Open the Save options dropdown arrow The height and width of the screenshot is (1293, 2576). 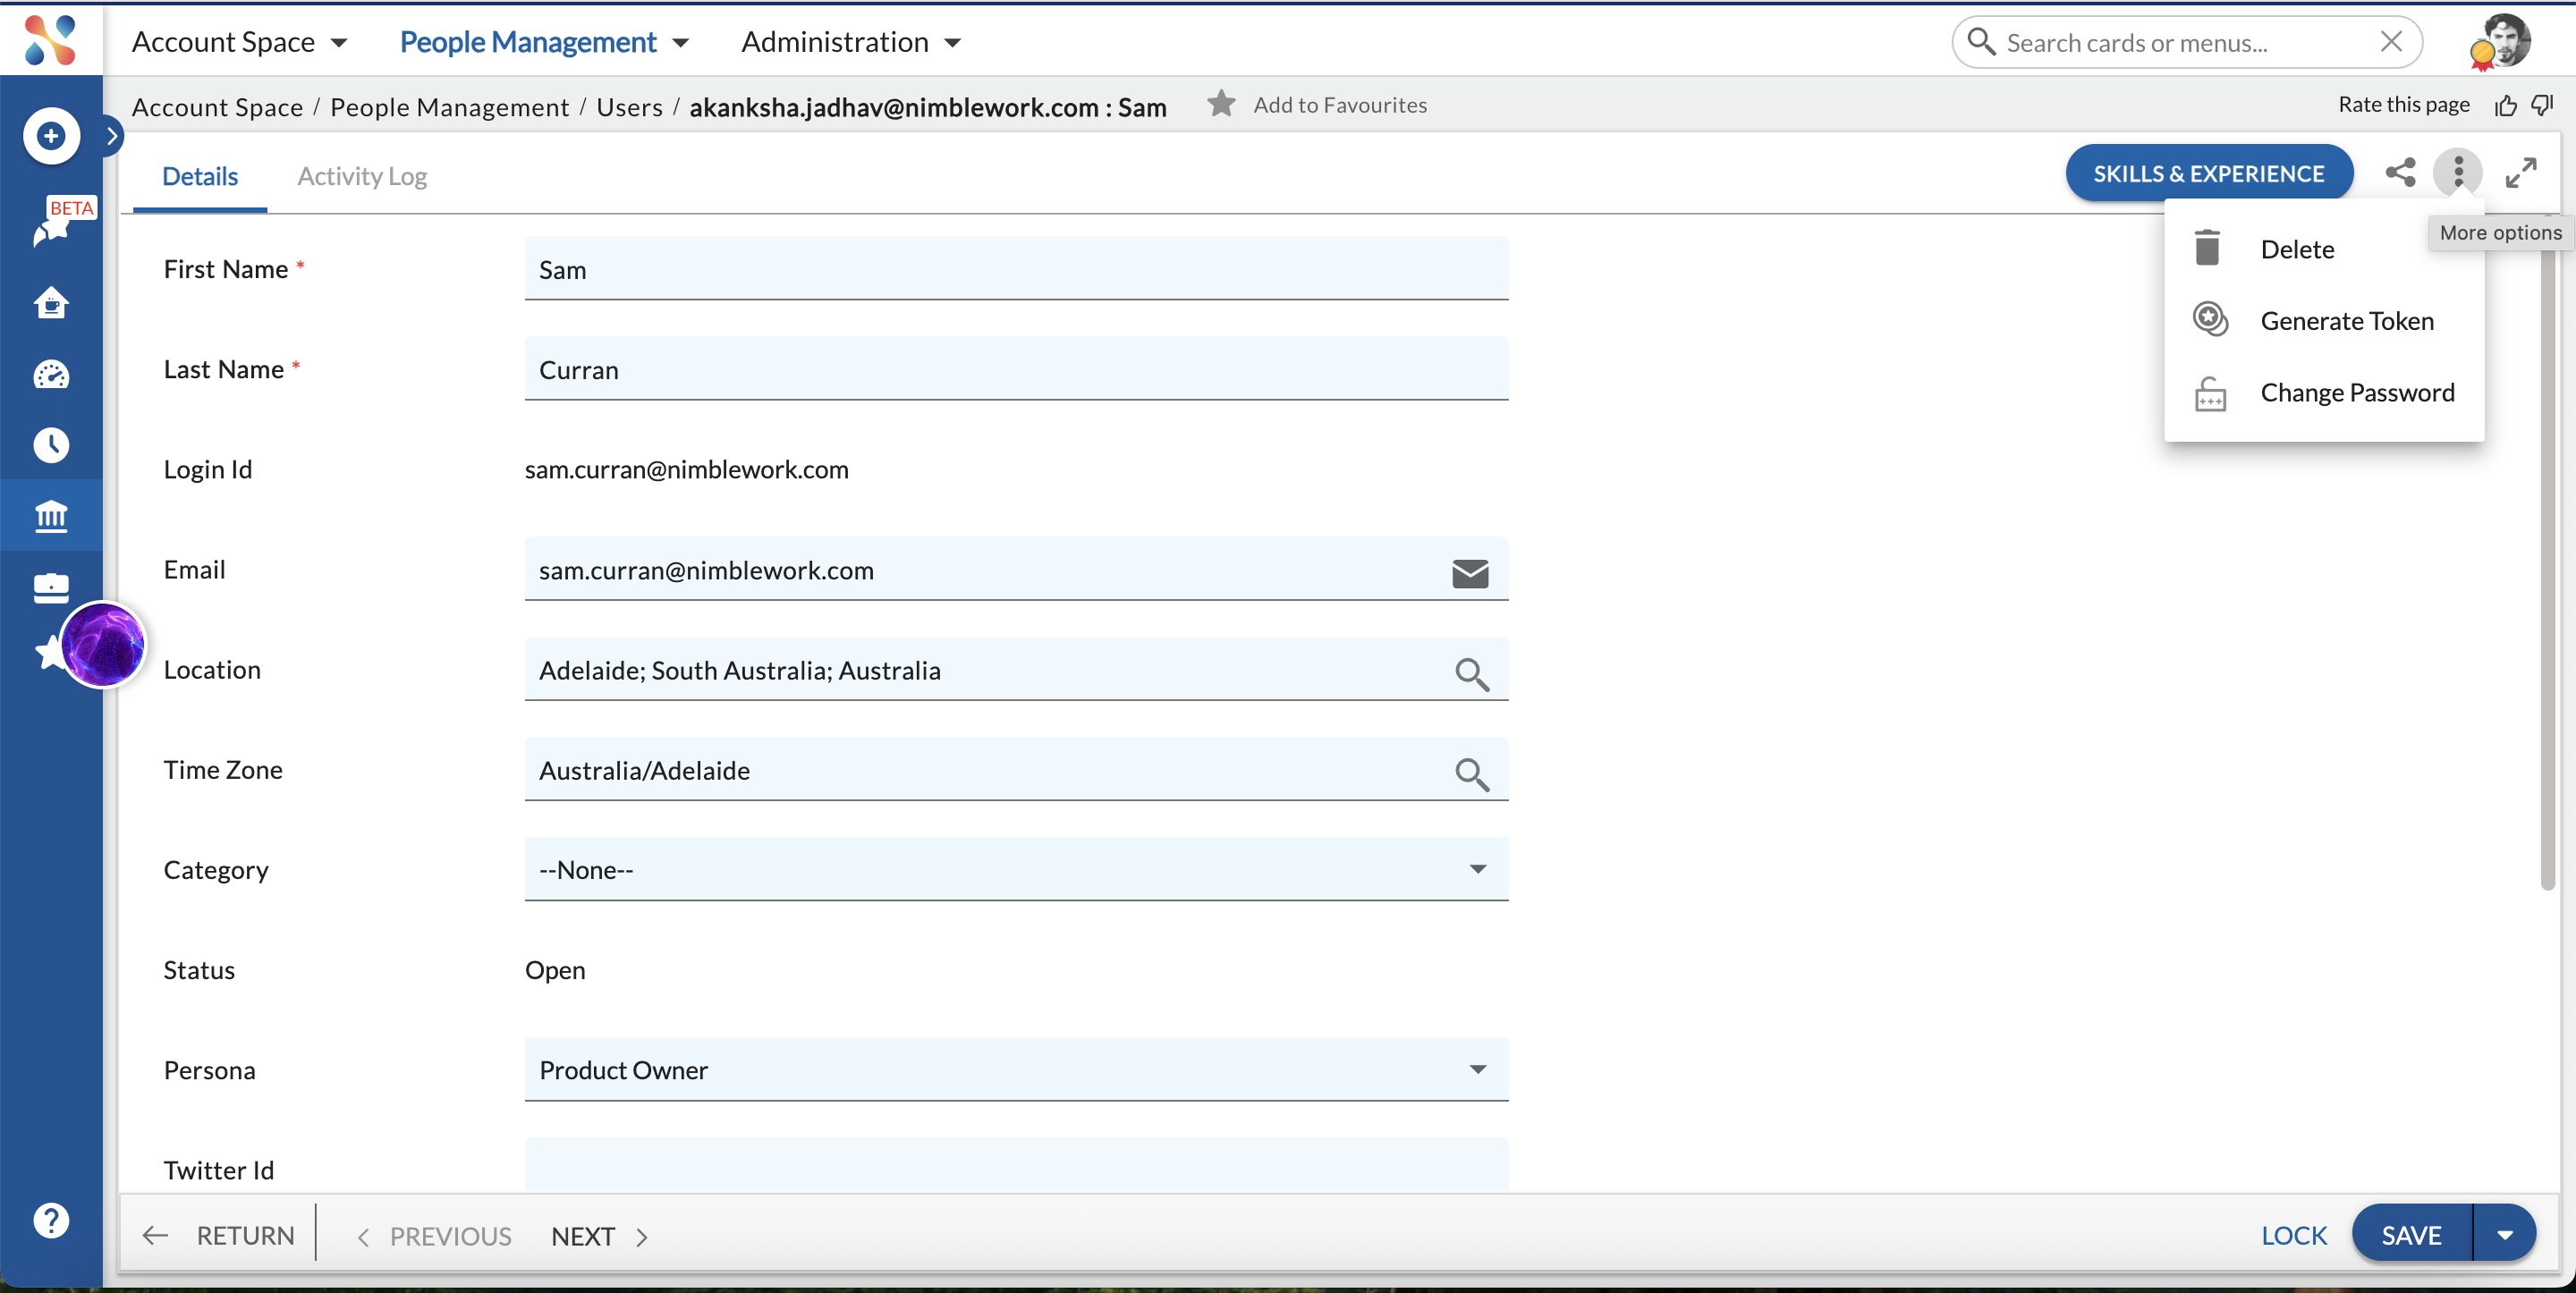[x=2505, y=1235]
